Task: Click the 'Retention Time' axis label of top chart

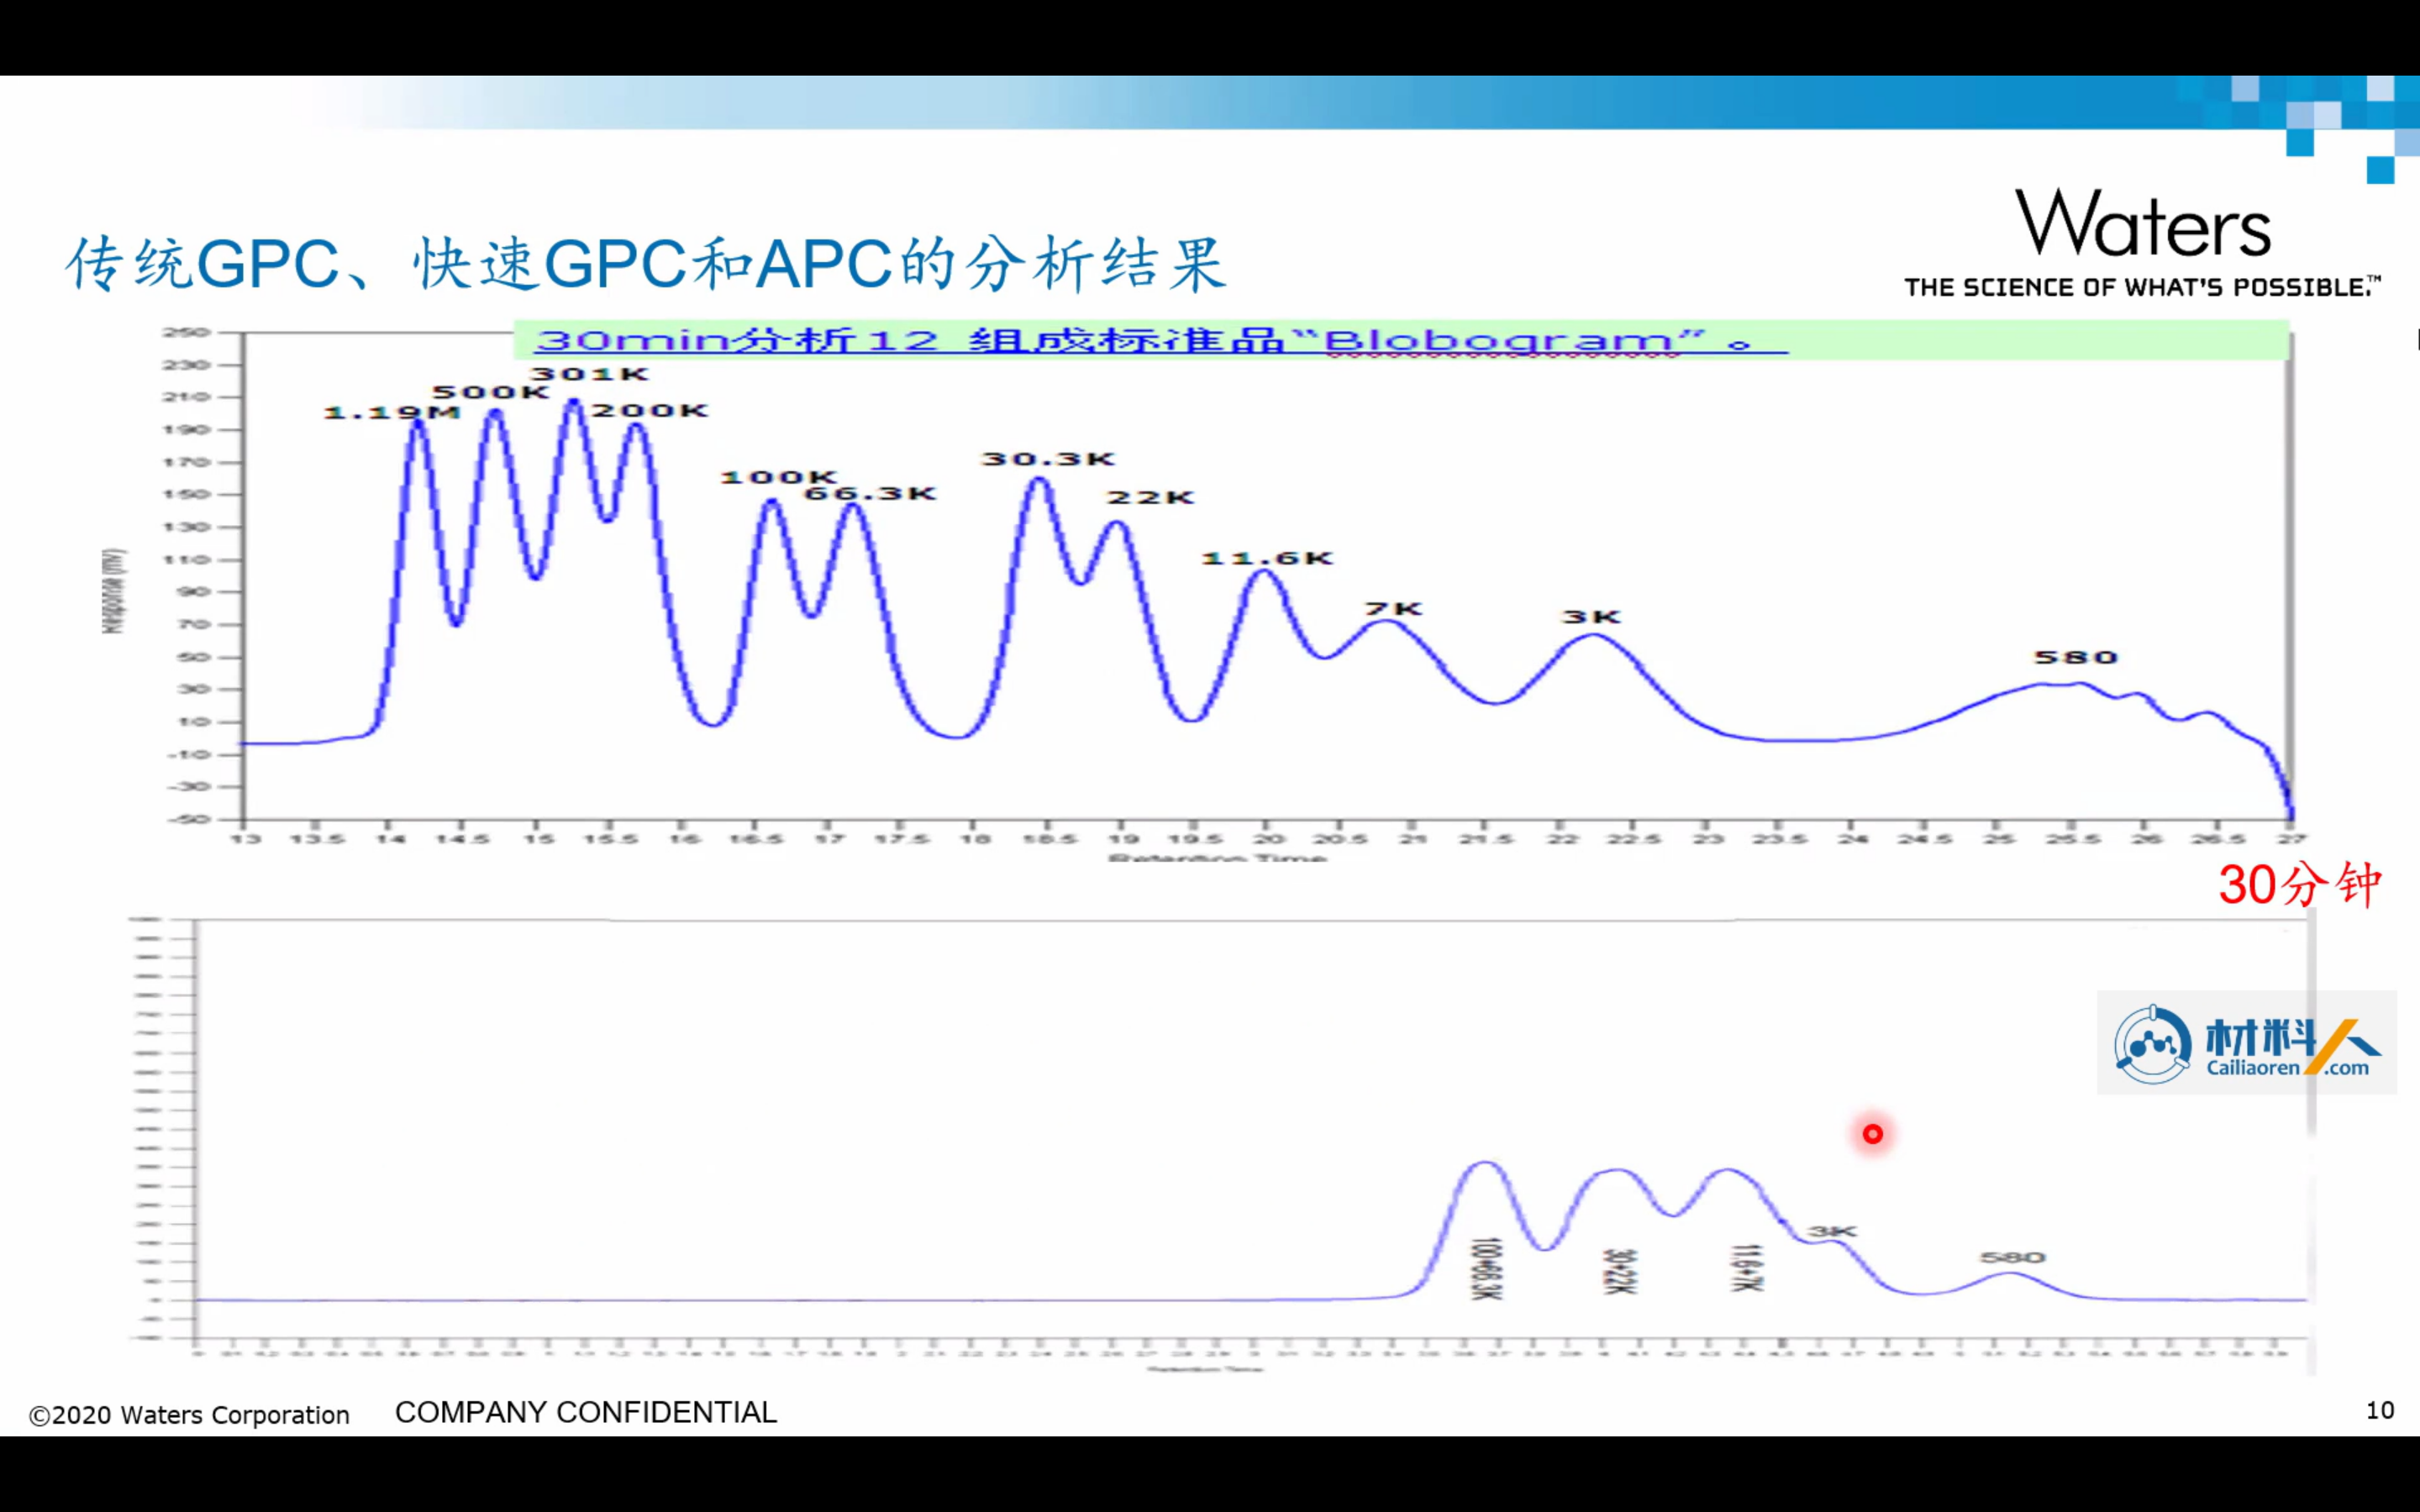Action: pyautogui.click(x=1217, y=858)
